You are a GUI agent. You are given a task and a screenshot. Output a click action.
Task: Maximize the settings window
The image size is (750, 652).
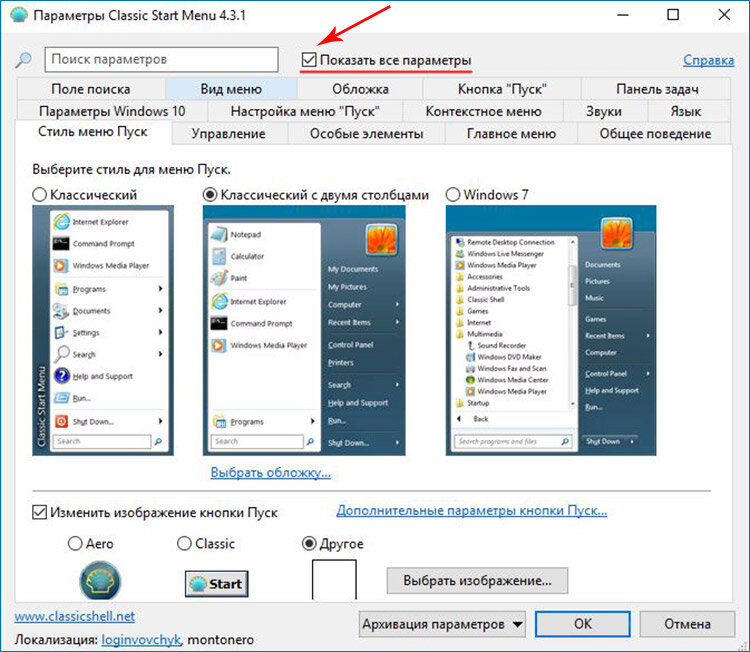(x=673, y=15)
